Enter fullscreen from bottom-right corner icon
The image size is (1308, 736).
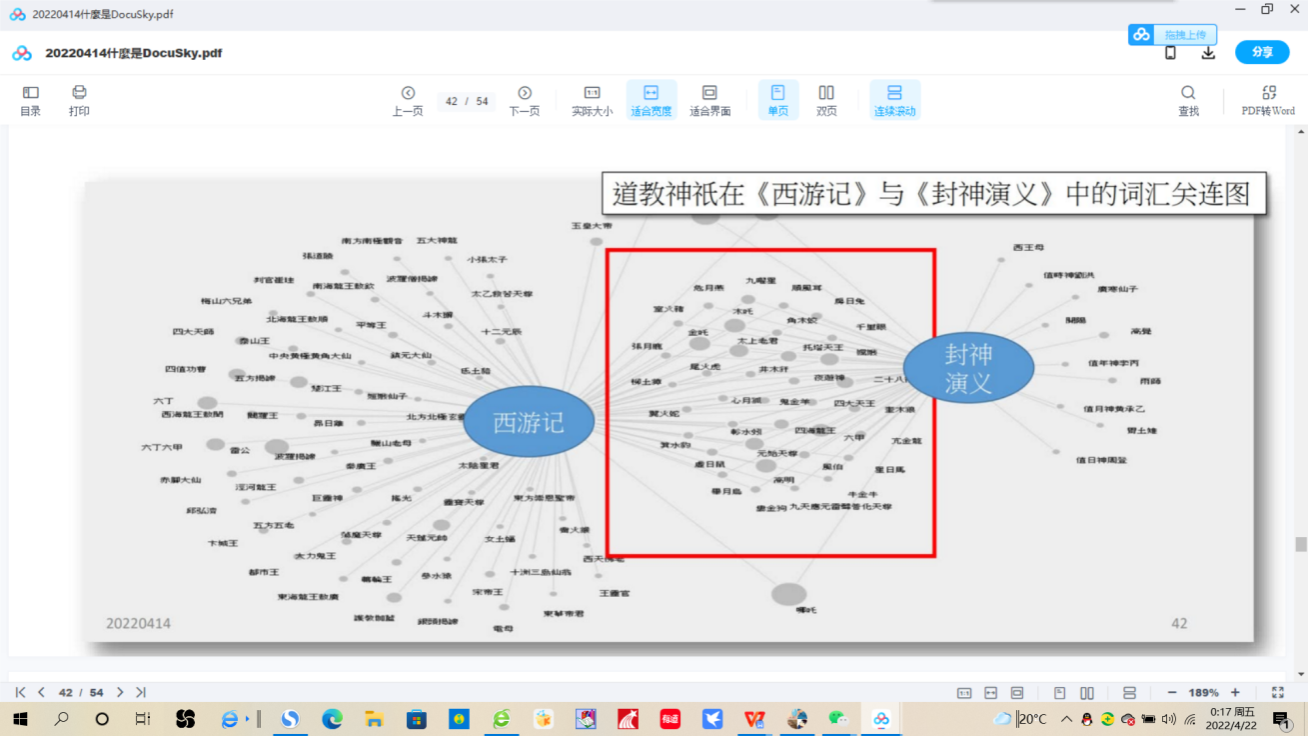point(1277,692)
